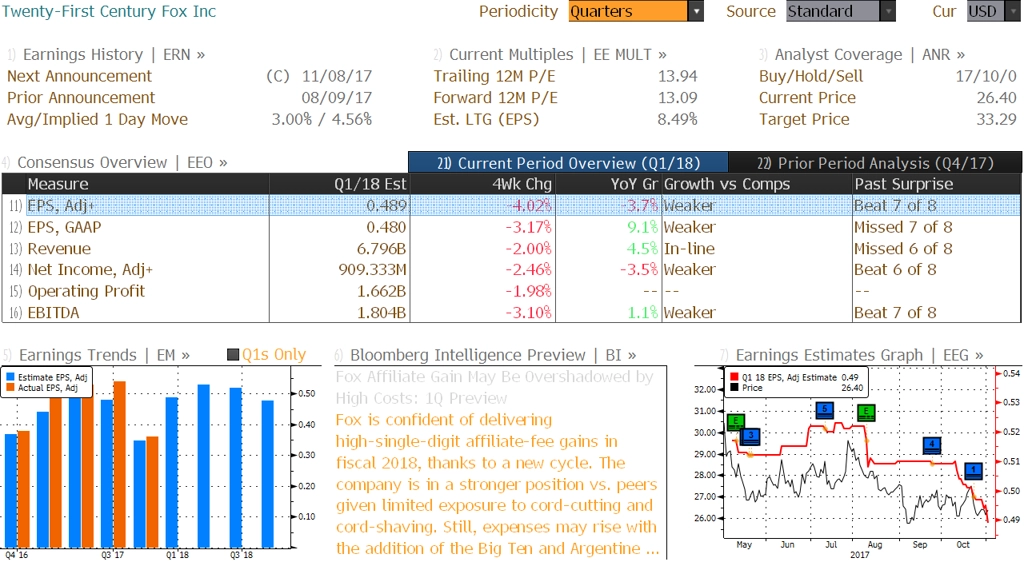
Task: Toggle the Q1s Only checkbox
Action: point(233,355)
